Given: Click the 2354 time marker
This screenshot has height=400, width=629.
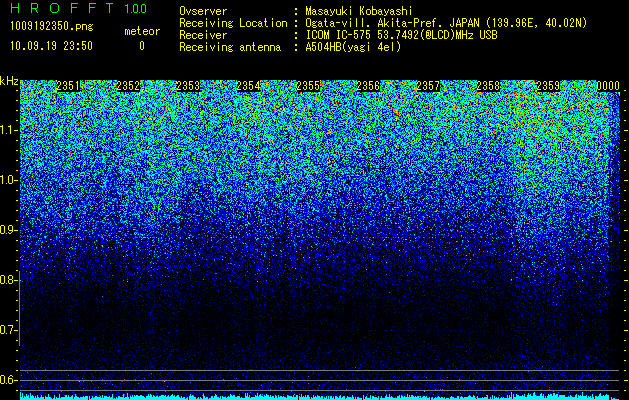Looking at the screenshot, I should (248, 86).
